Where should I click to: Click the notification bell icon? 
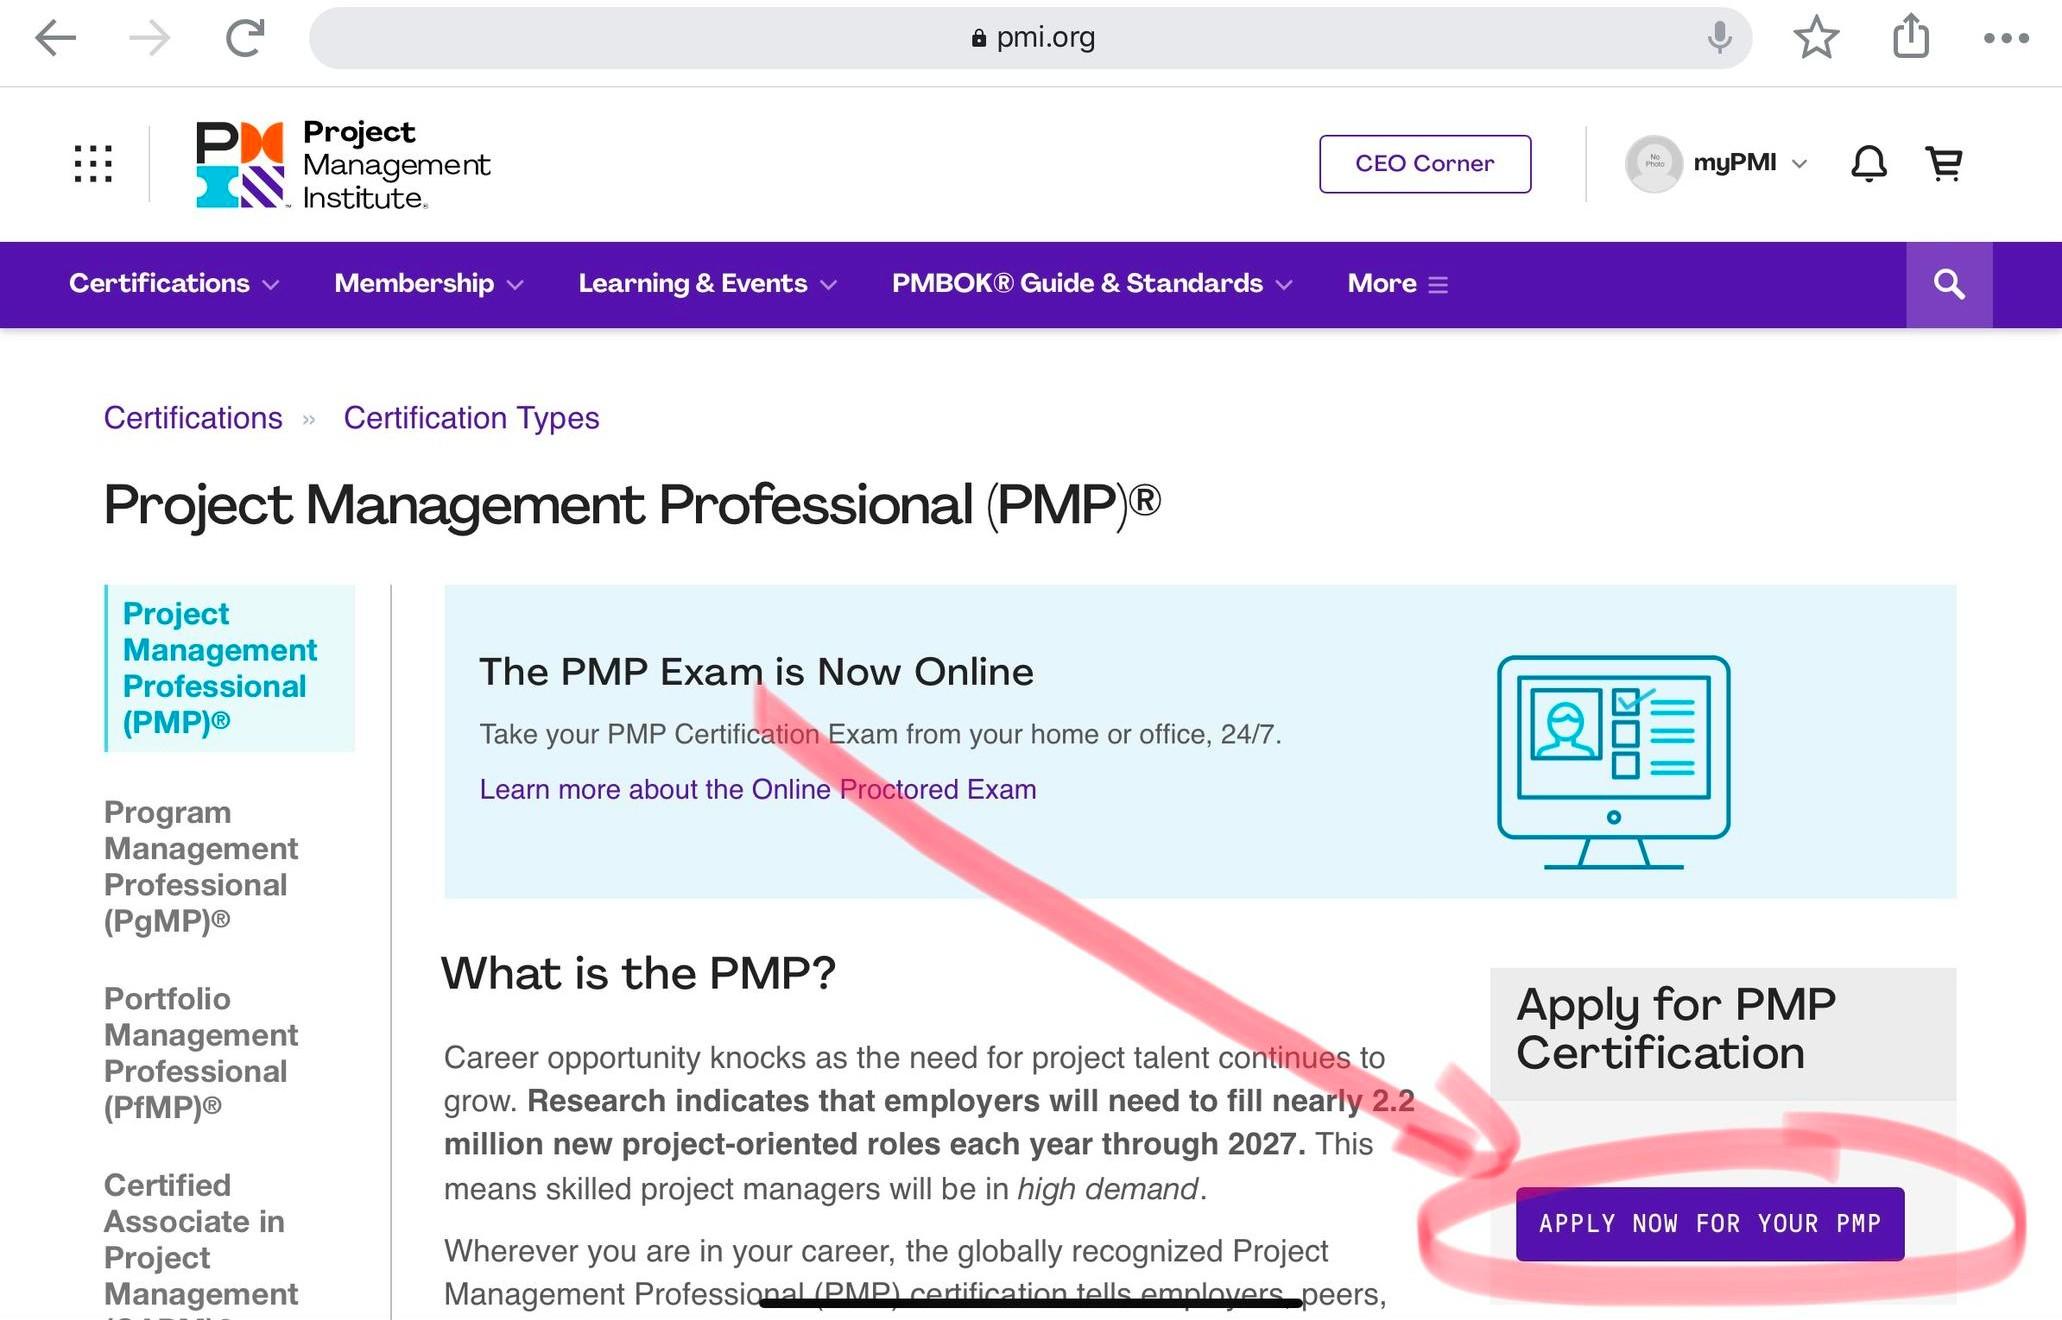coord(1868,164)
